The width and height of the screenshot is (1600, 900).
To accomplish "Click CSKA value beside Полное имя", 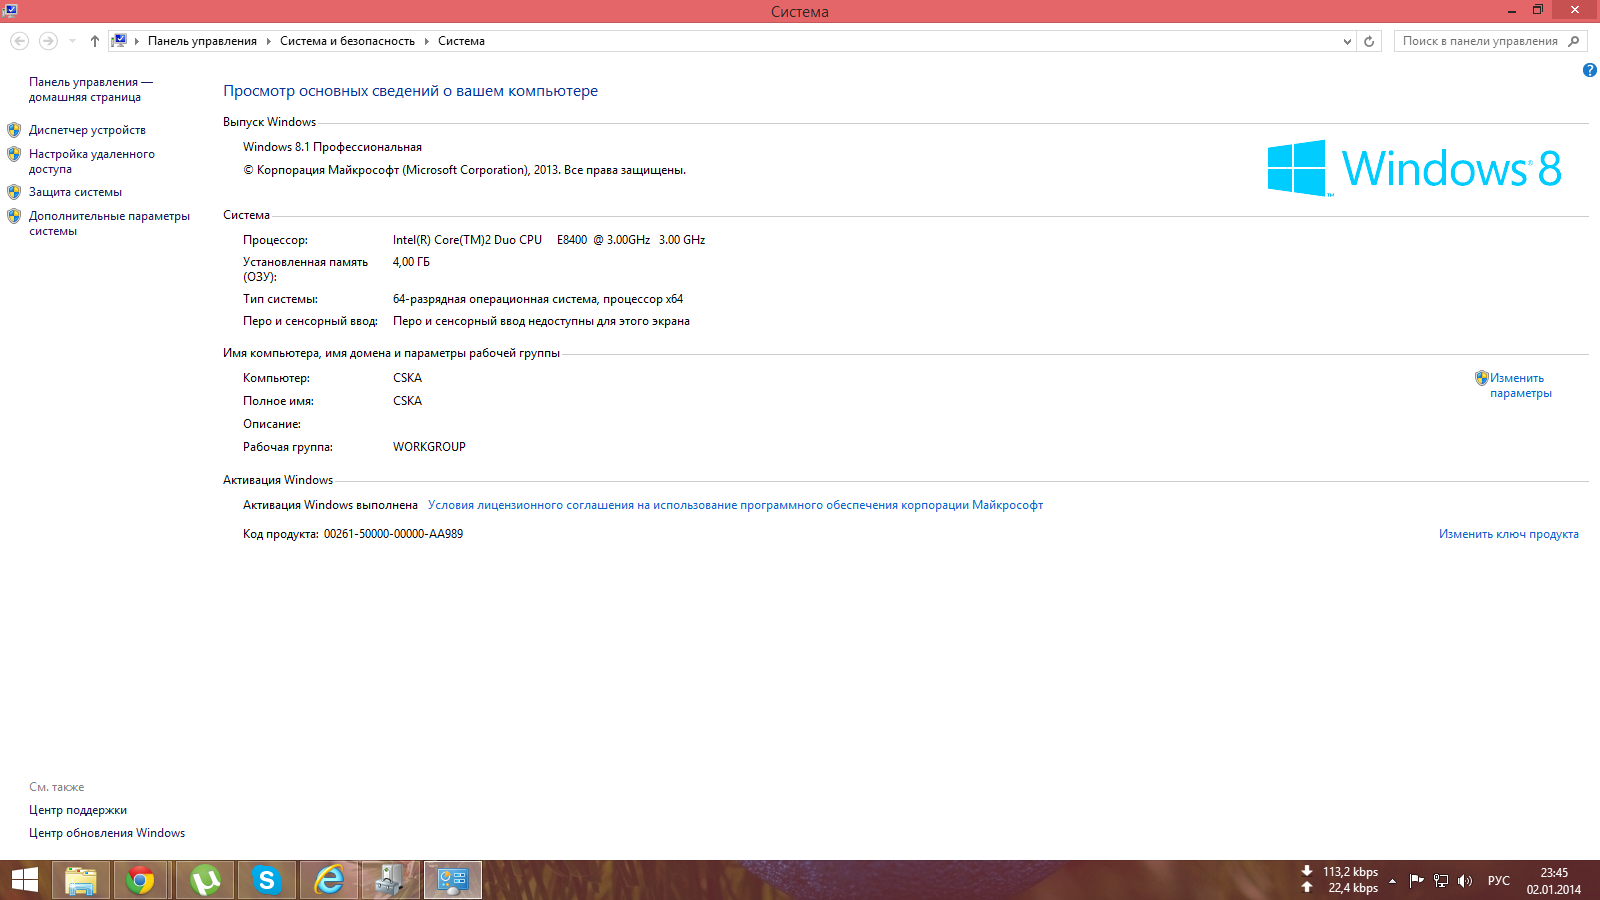I will point(407,401).
